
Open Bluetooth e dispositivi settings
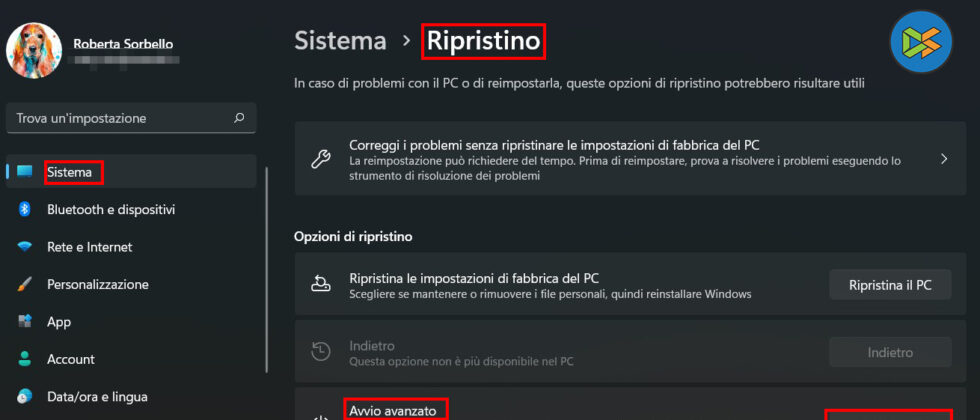[x=111, y=210]
